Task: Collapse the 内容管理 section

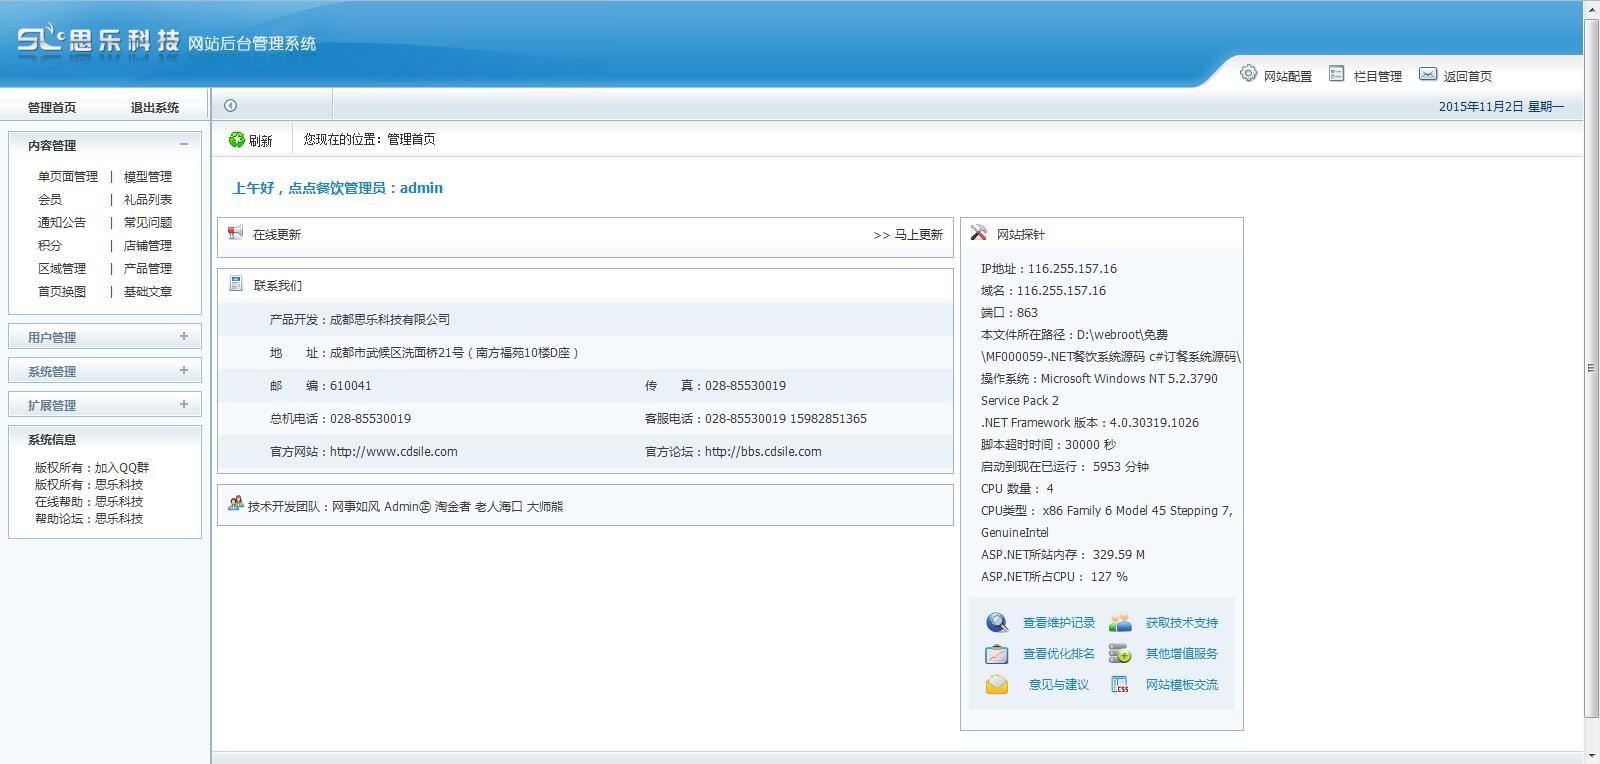Action: tap(184, 144)
